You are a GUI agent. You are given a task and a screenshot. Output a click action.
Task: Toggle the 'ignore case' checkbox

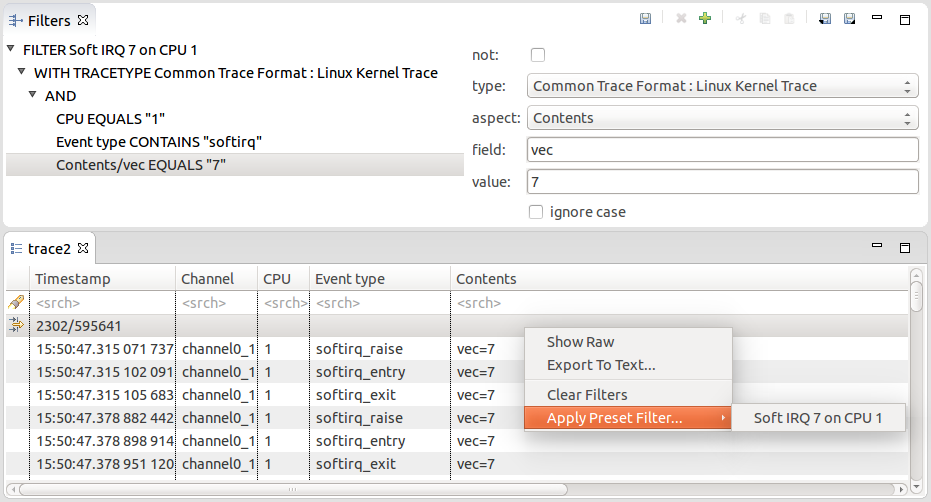(536, 212)
